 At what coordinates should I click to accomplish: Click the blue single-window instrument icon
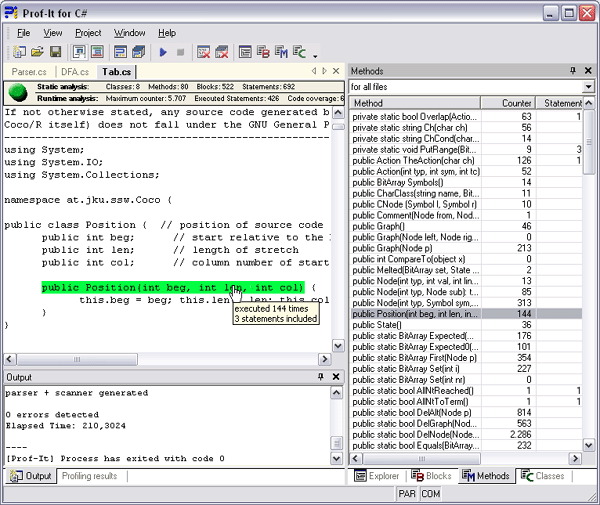121,52
